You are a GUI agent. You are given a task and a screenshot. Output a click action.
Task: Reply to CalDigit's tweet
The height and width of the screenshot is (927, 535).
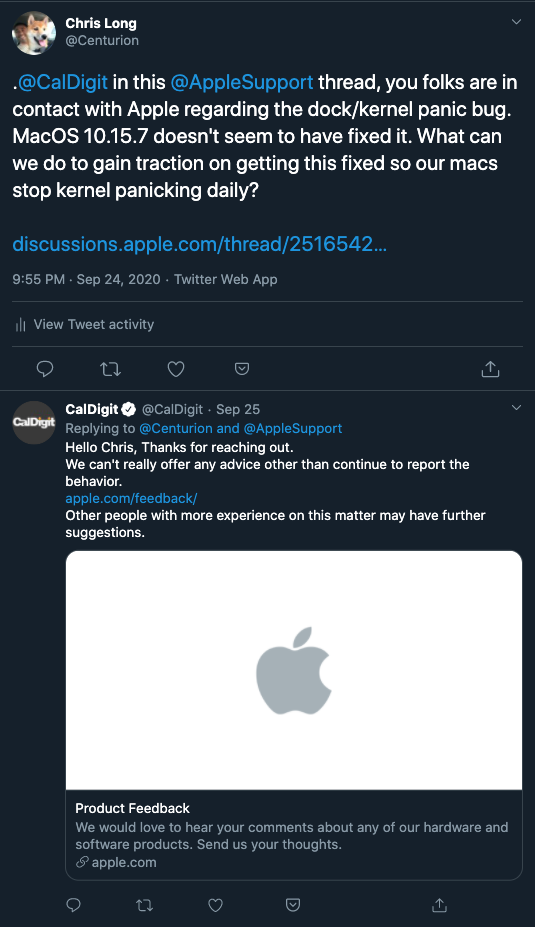pos(73,905)
